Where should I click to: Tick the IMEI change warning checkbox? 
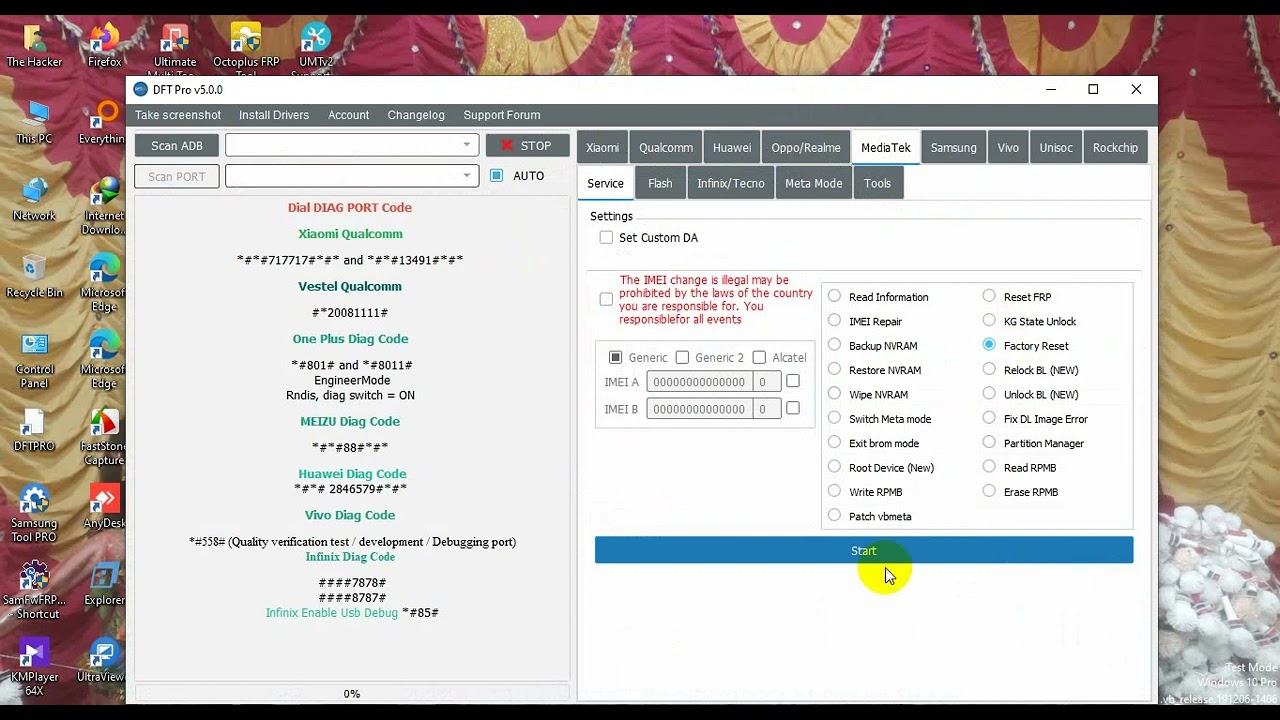point(606,299)
